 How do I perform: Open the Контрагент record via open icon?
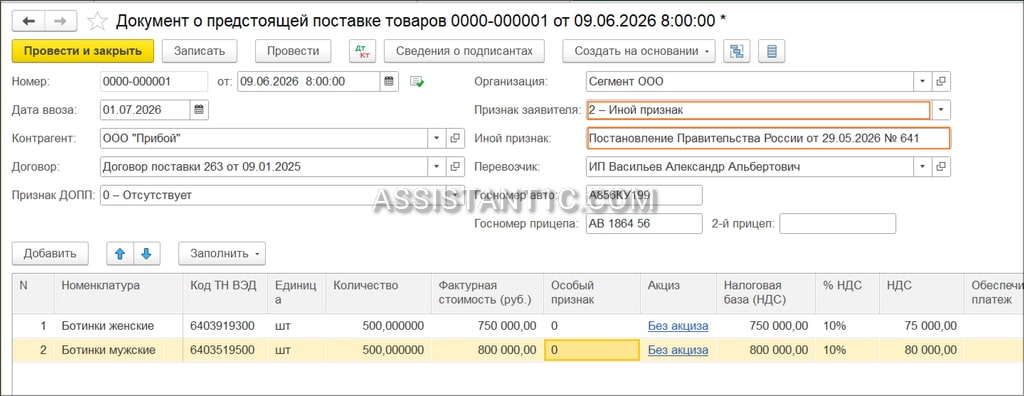click(455, 139)
